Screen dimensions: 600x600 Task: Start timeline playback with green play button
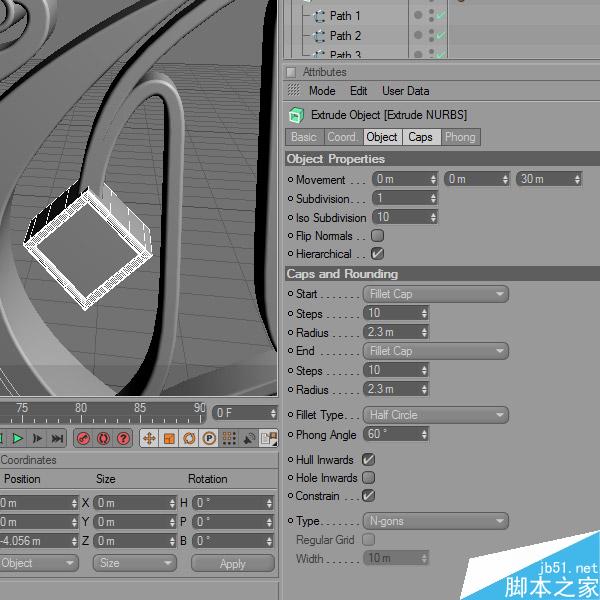coord(17,438)
